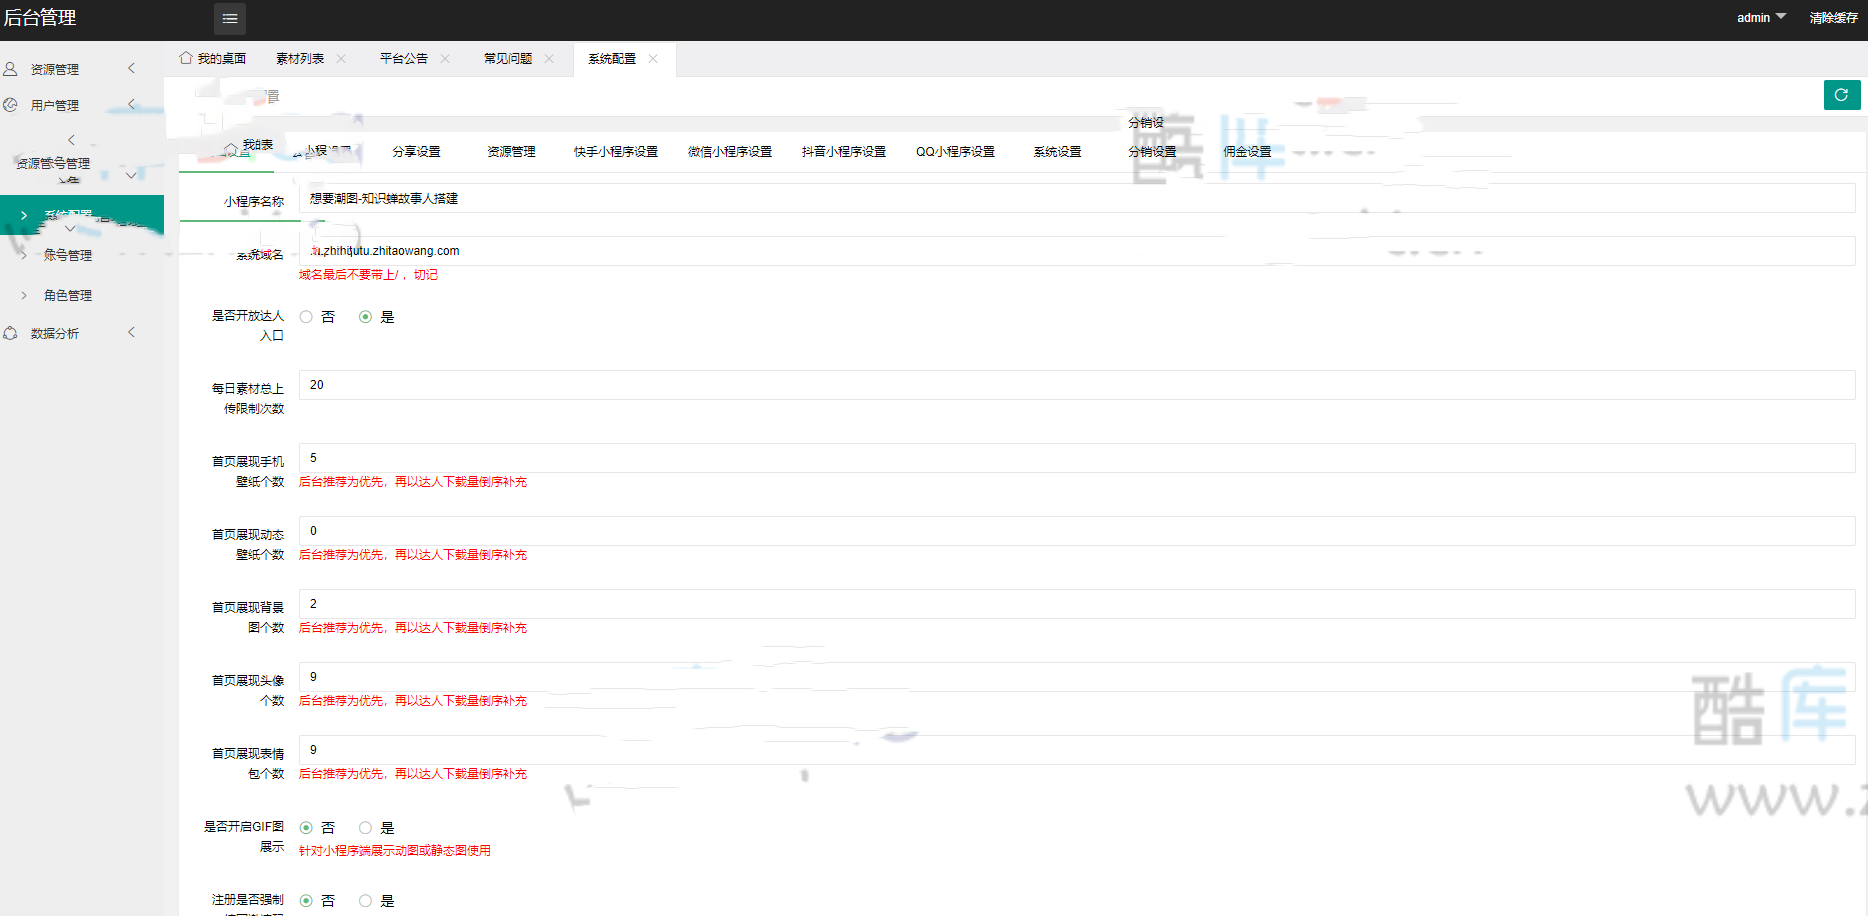Open the 资源管理 settings tab
1868x916 pixels.
(511, 152)
